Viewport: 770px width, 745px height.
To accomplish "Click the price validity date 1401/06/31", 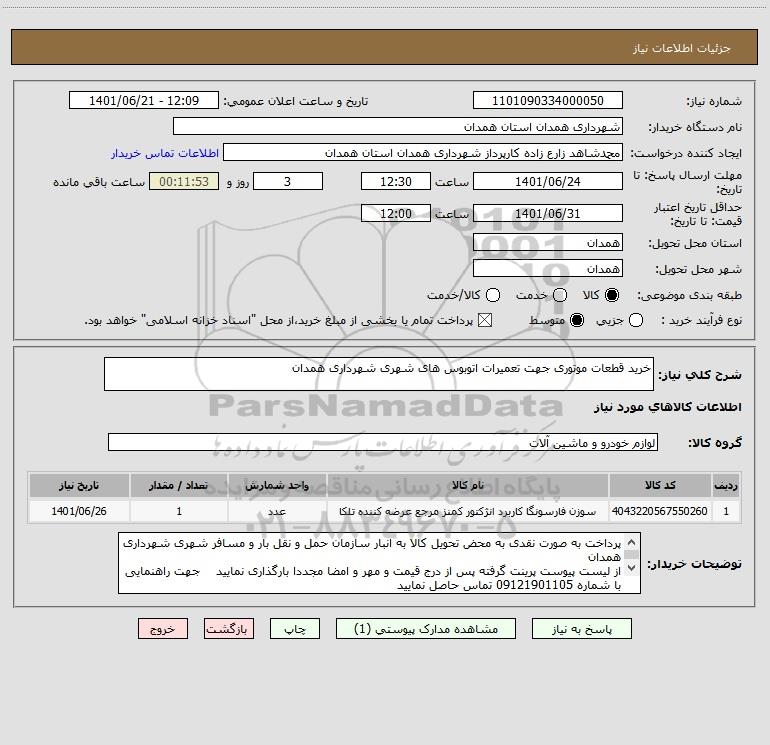I will [548, 213].
